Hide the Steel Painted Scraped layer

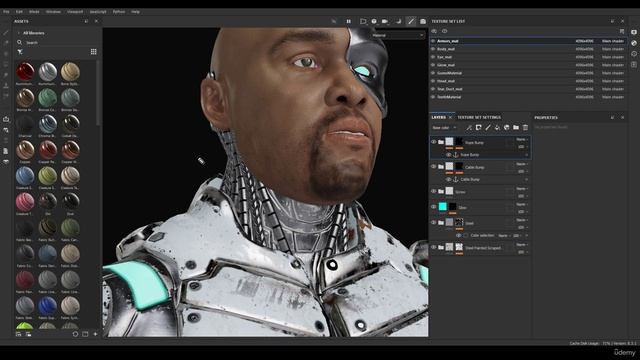pyautogui.click(x=433, y=247)
